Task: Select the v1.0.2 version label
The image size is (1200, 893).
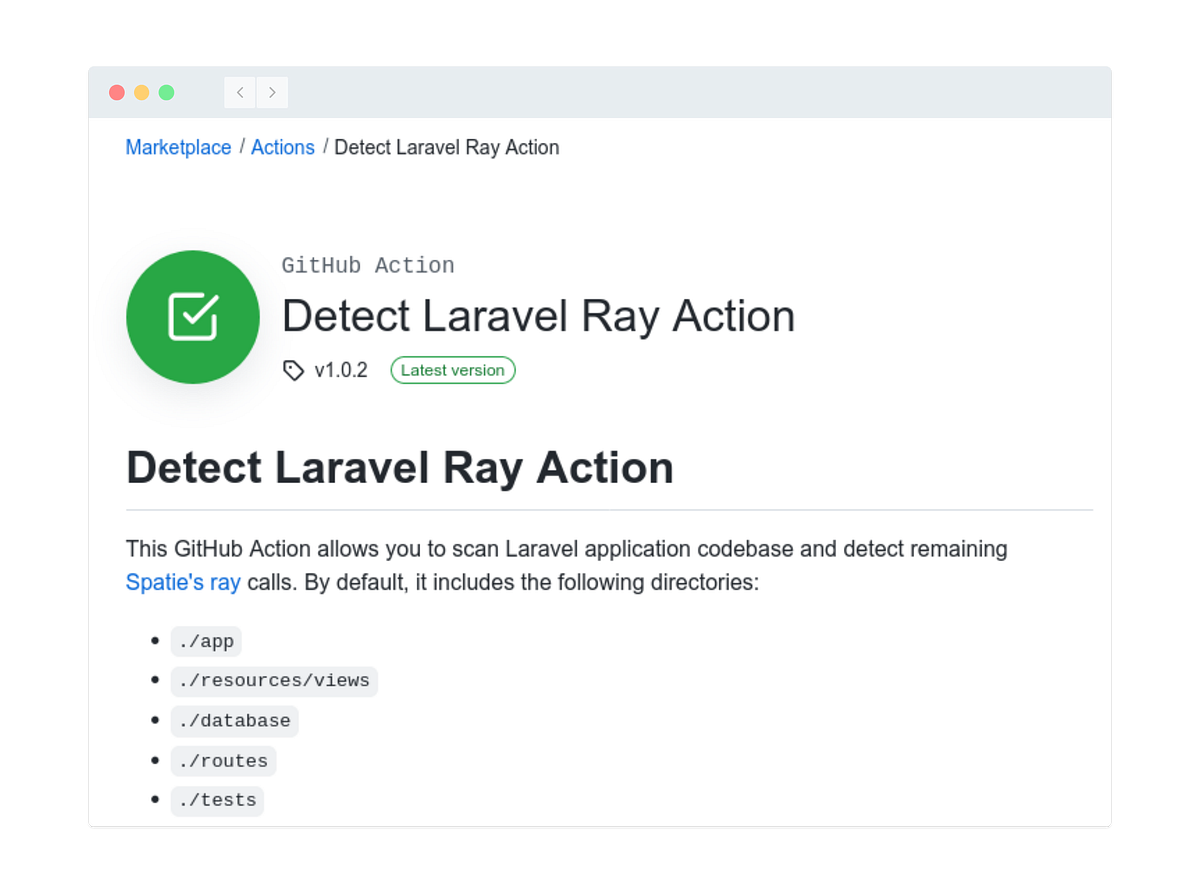Action: coord(340,370)
